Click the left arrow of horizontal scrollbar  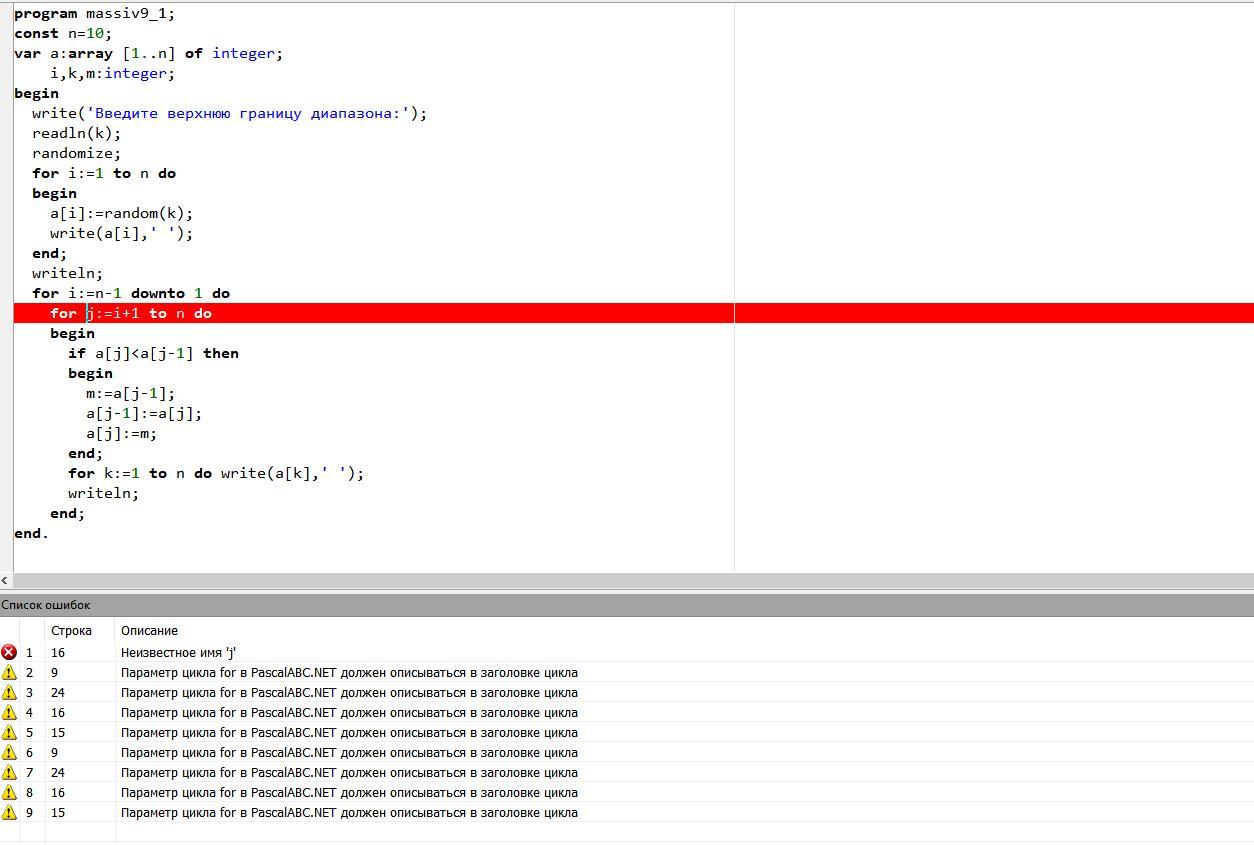(6, 580)
